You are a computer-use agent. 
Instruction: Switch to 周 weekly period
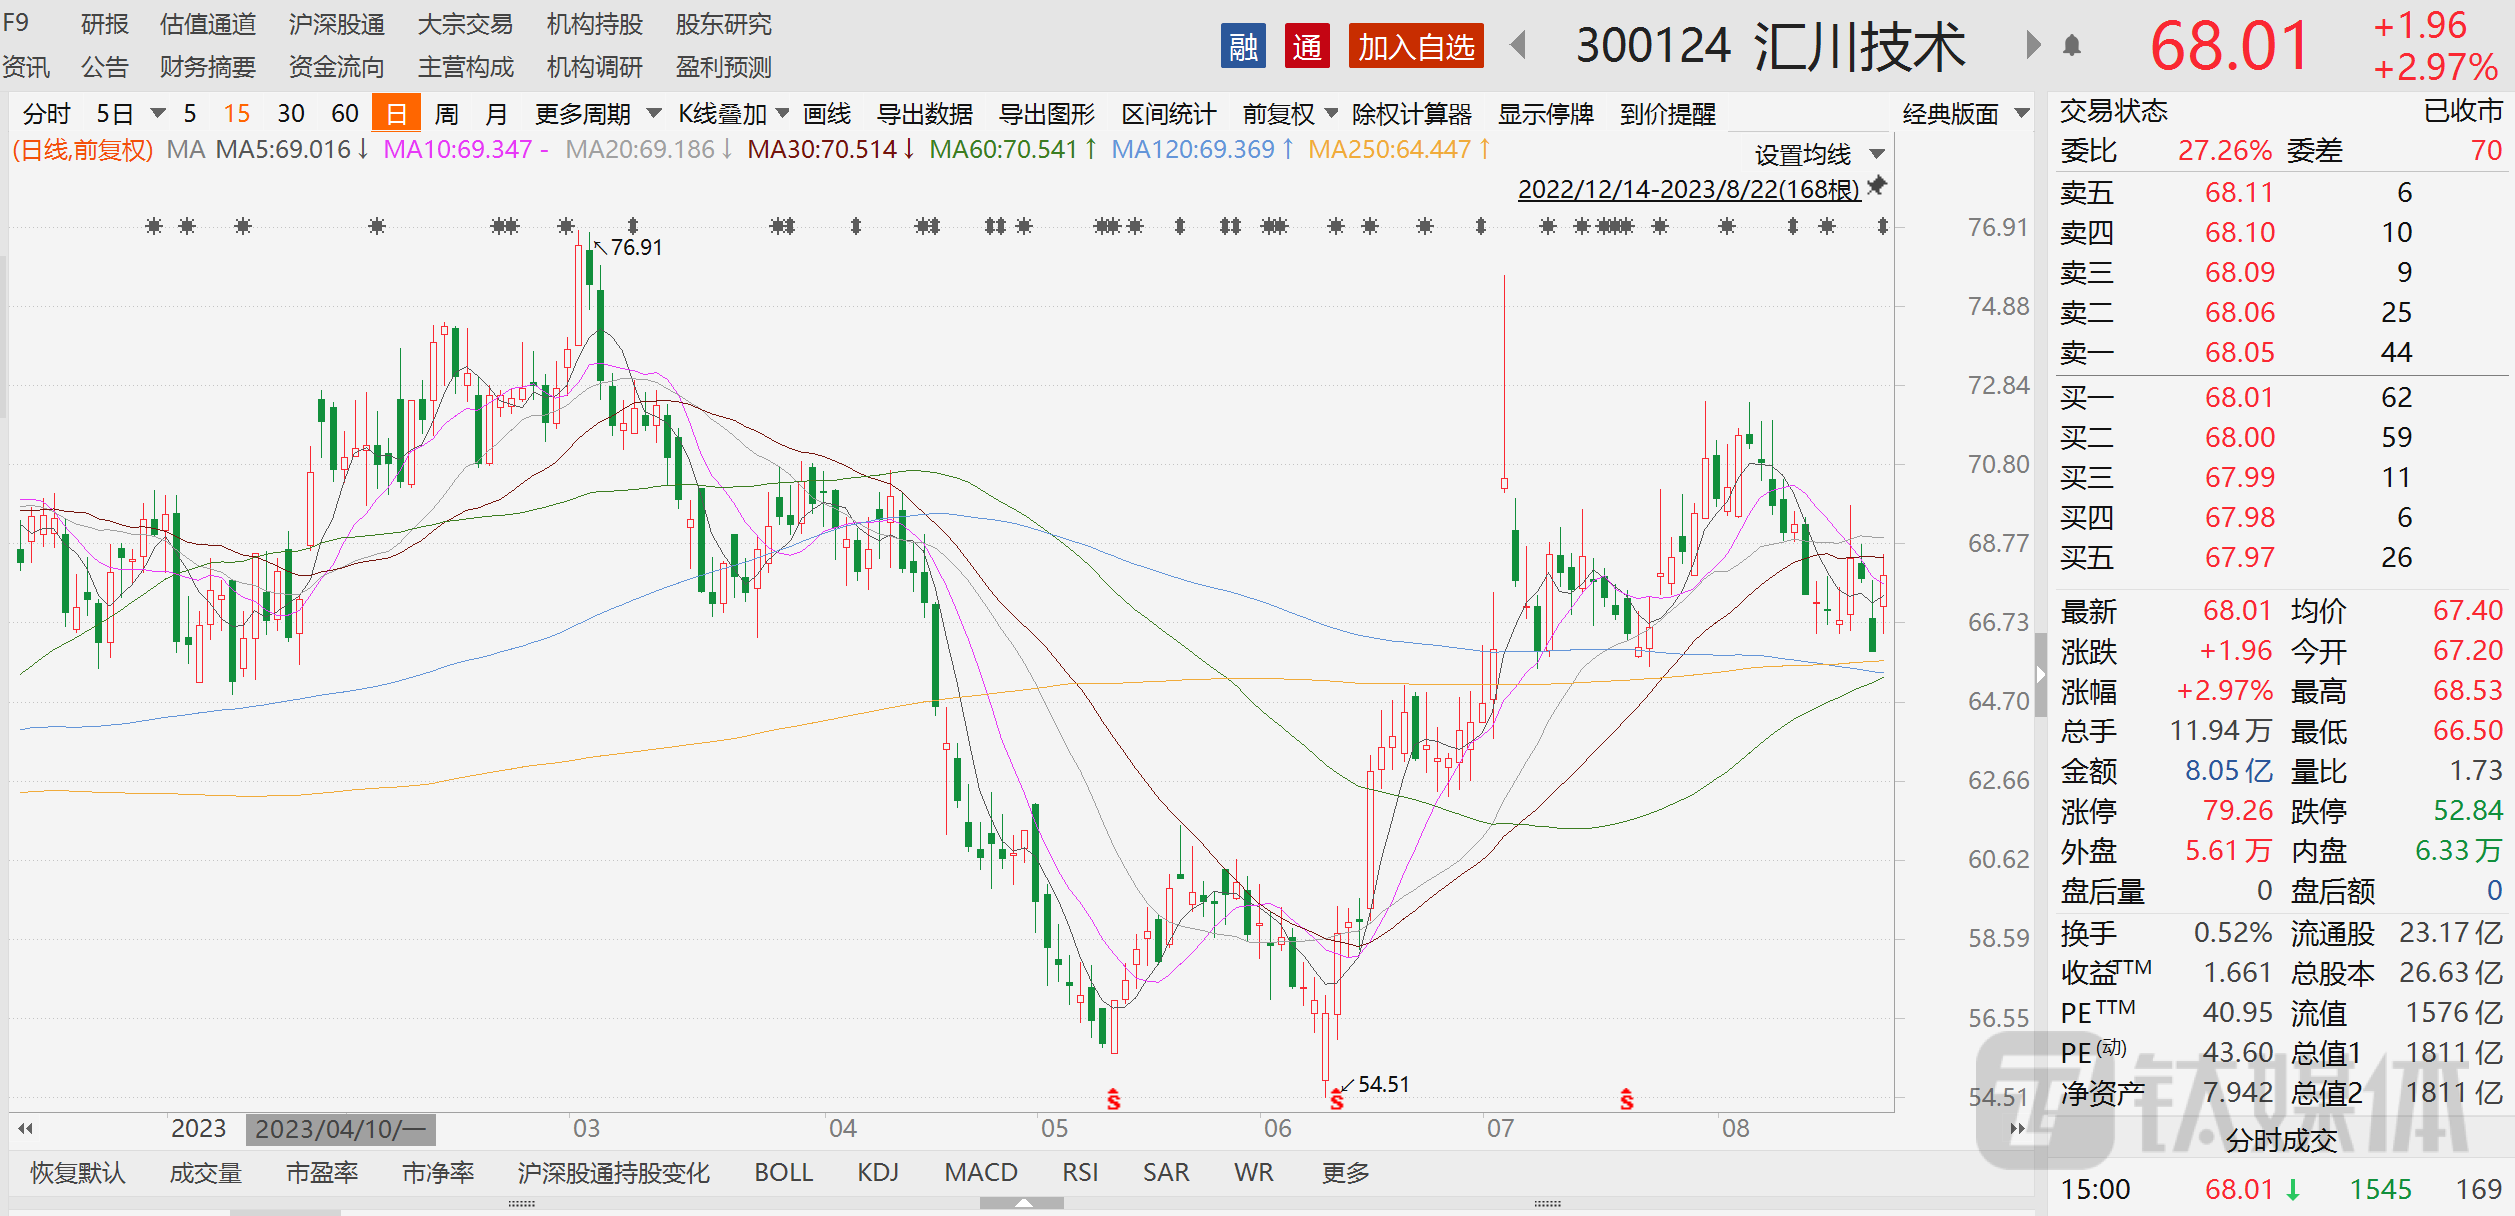446,114
